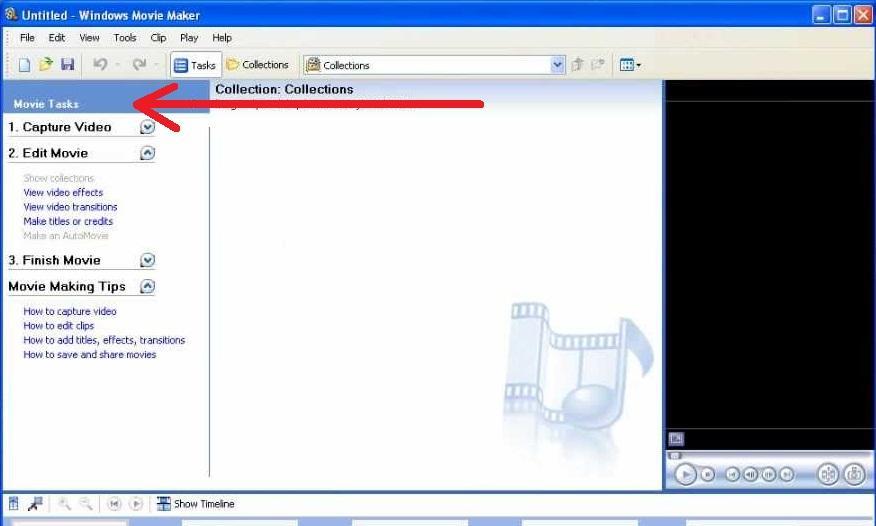
Task: Split the clip at the current frame
Action: [x=828, y=475]
